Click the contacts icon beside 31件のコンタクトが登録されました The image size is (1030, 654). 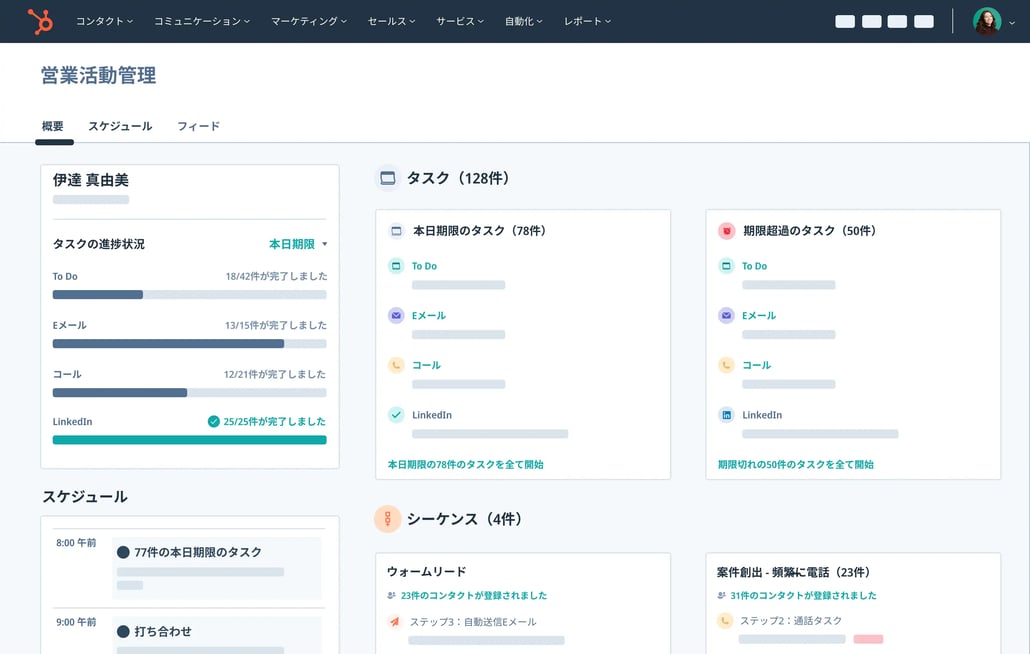(722, 596)
